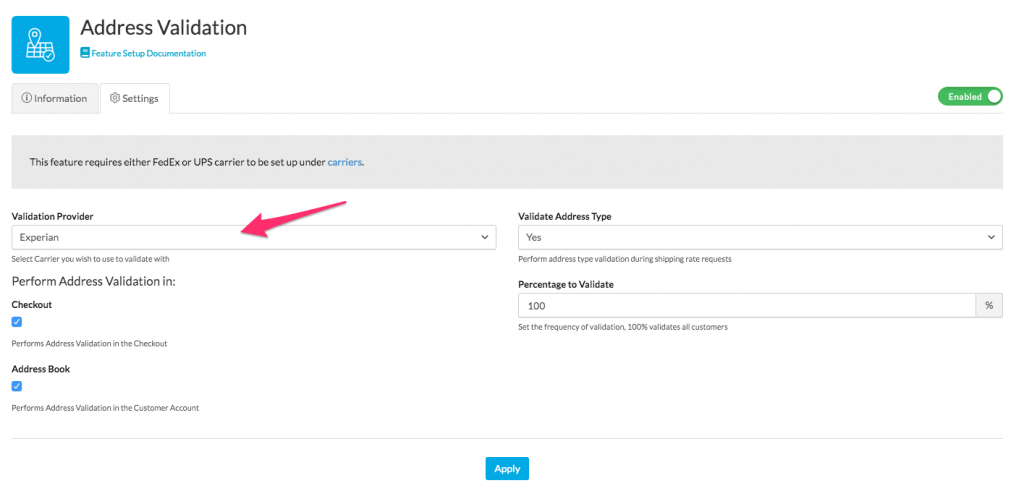The height and width of the screenshot is (504, 1024).
Task: Click the Percentage to Validate input field
Action: tap(746, 306)
